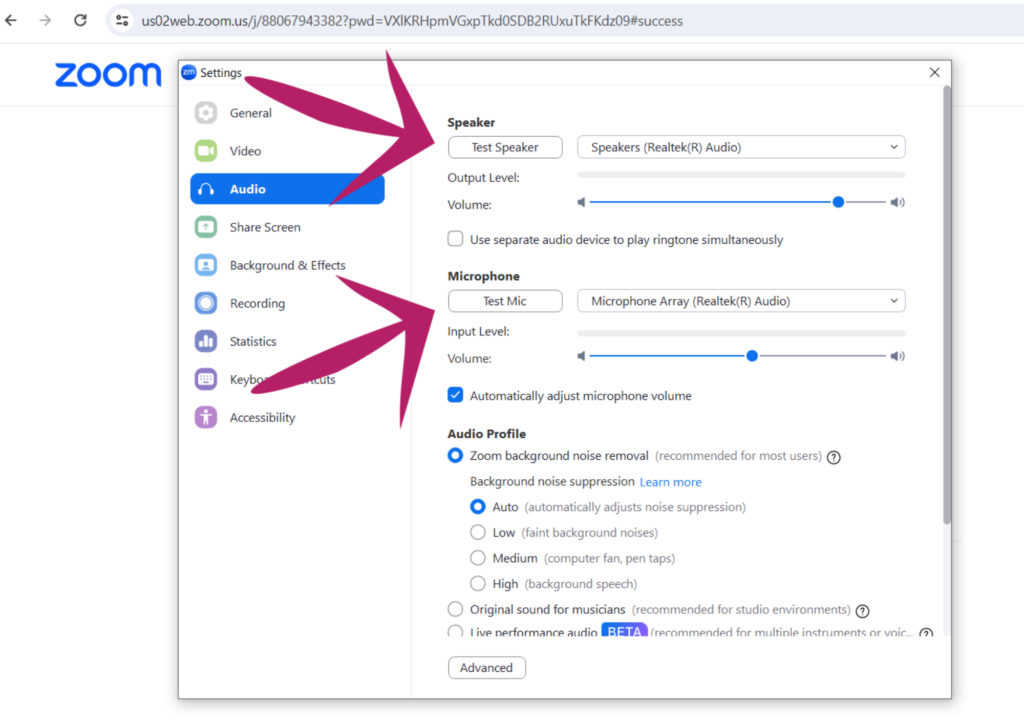Click the Video camera icon
The image size is (1024, 724).
tap(206, 151)
